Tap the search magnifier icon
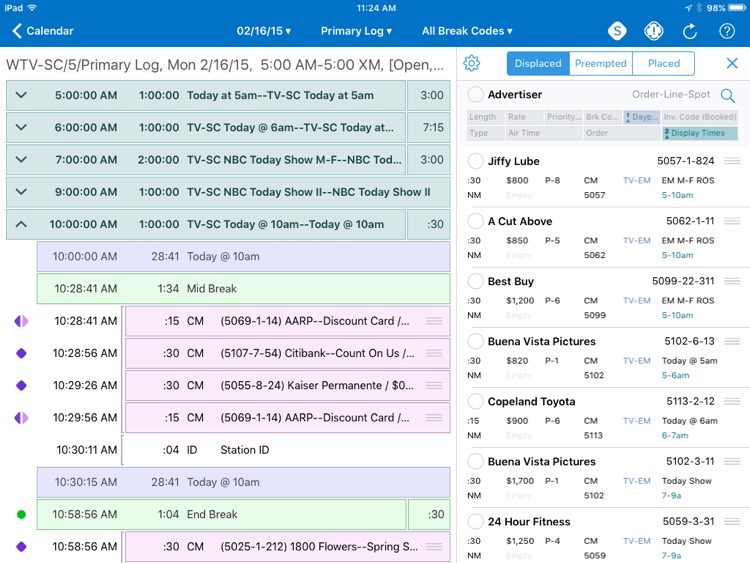Screen dimensions: 750x563 [728, 95]
